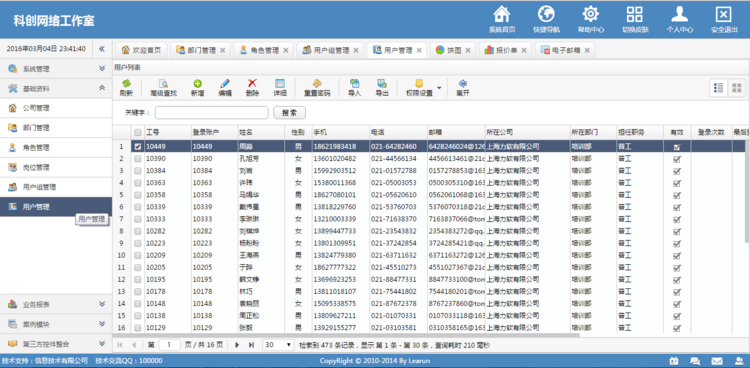The width and height of the screenshot is (750, 368).
Task: Click users icon in status bar
Action: pyautogui.click(x=738, y=361)
